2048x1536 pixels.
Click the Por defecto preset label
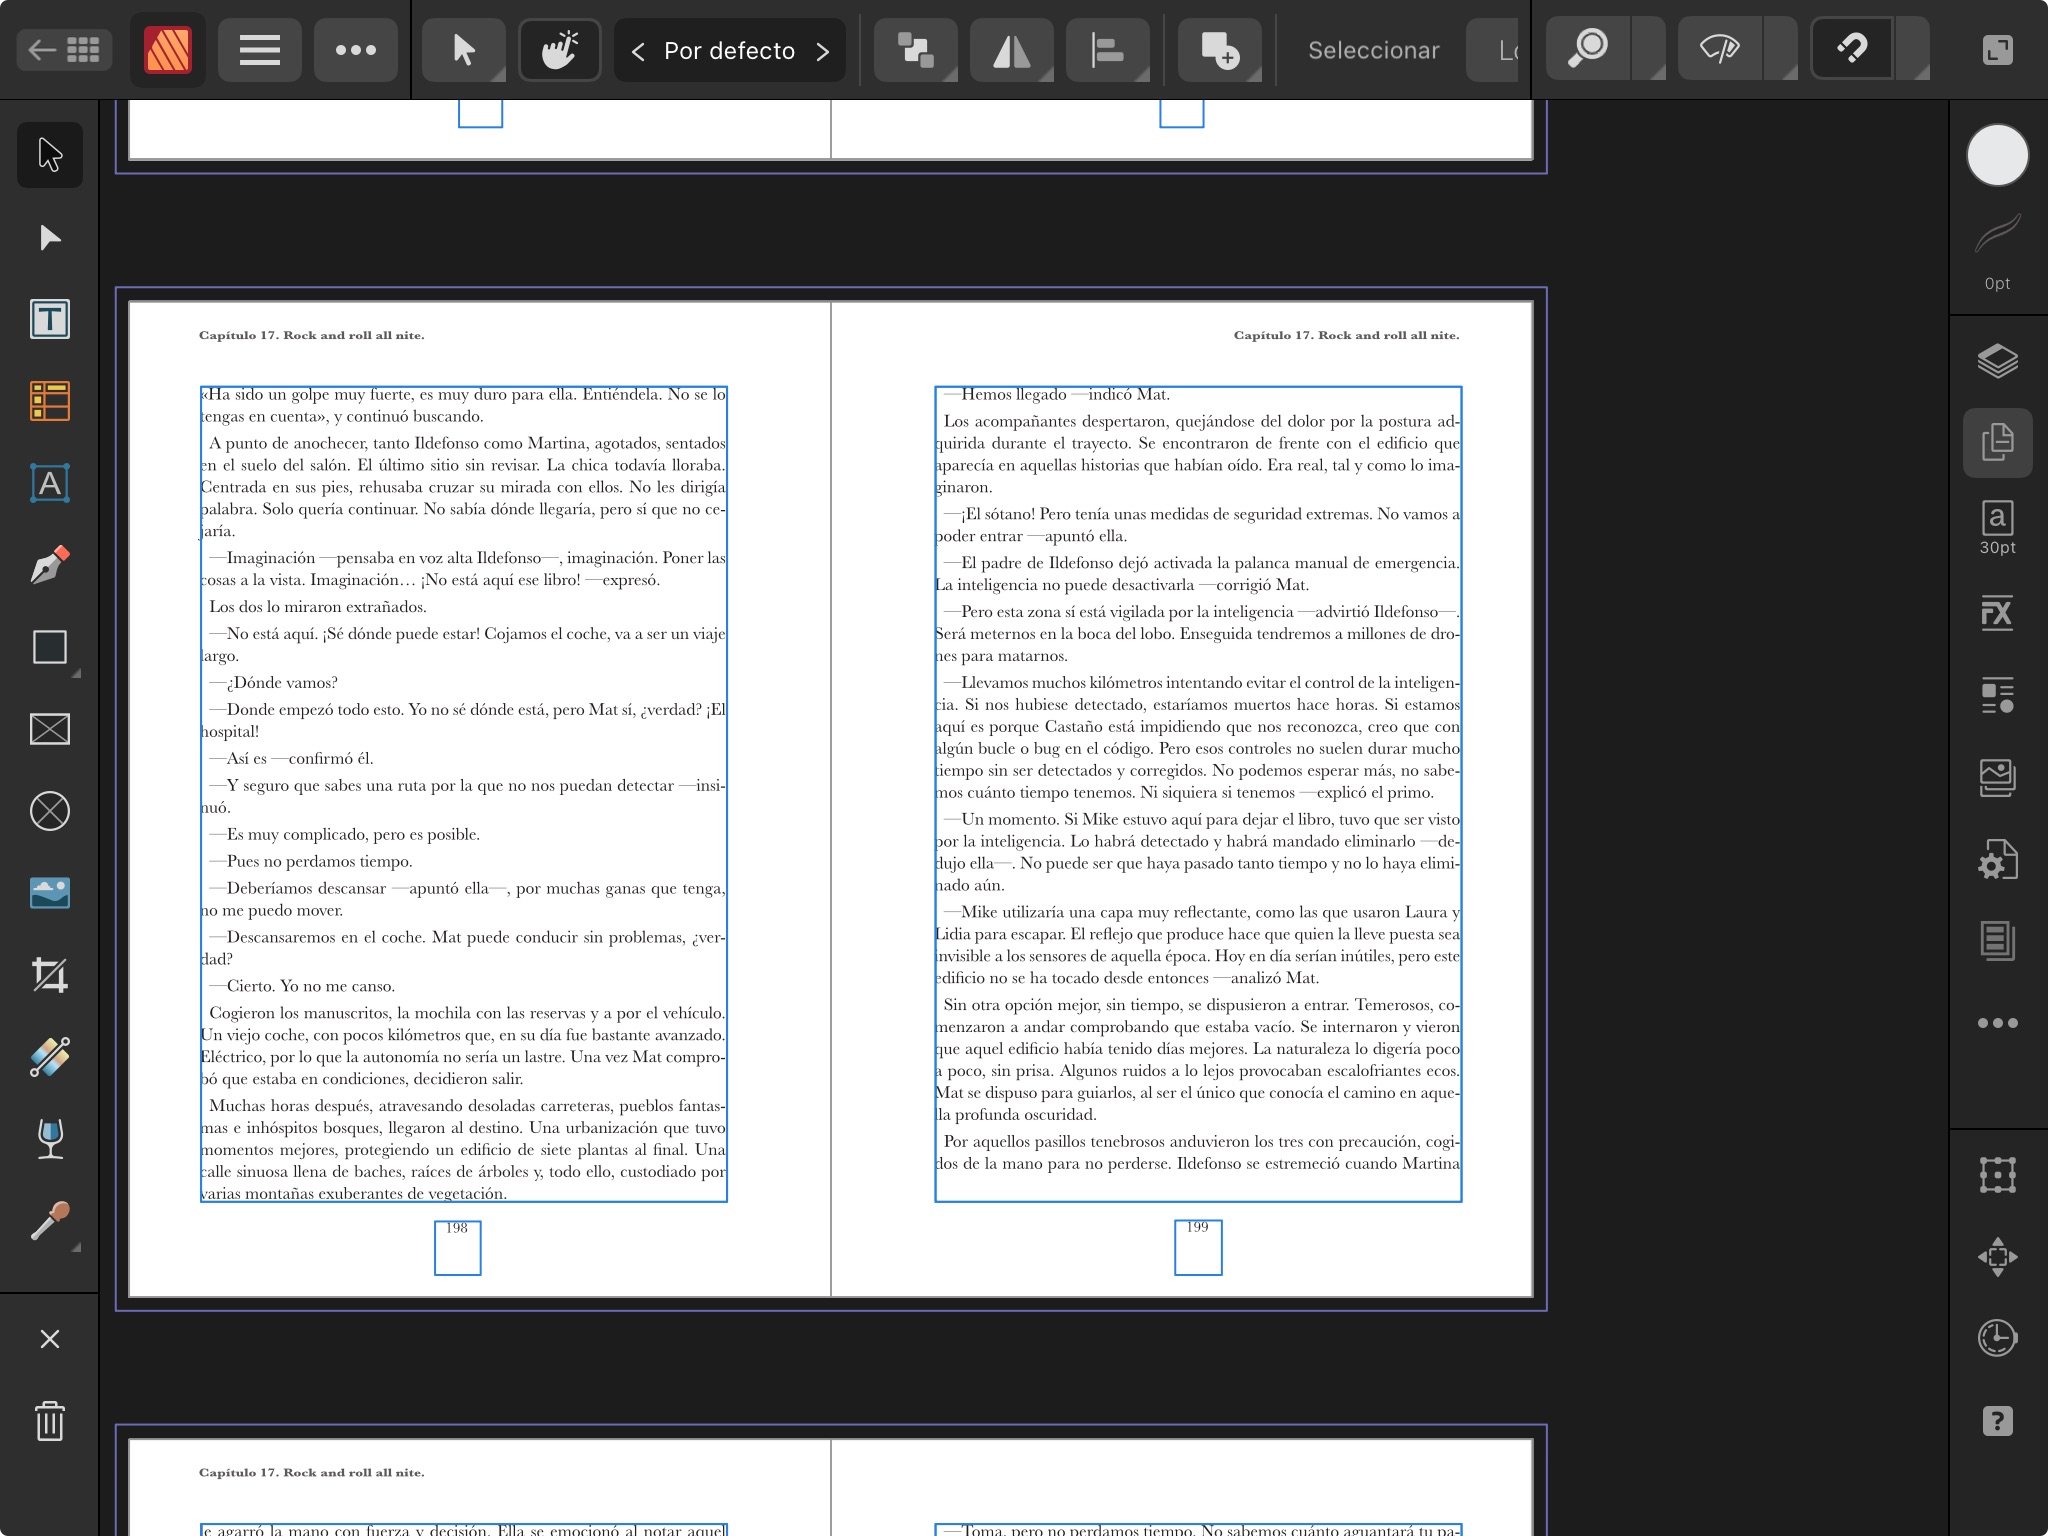(729, 50)
